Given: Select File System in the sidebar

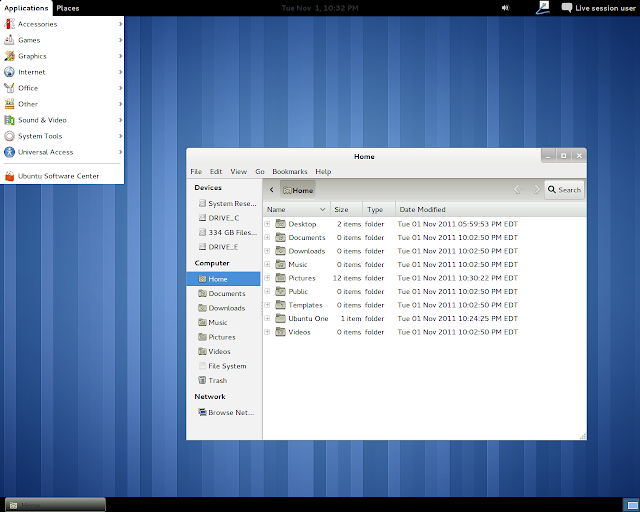Looking at the screenshot, I should (x=224, y=366).
